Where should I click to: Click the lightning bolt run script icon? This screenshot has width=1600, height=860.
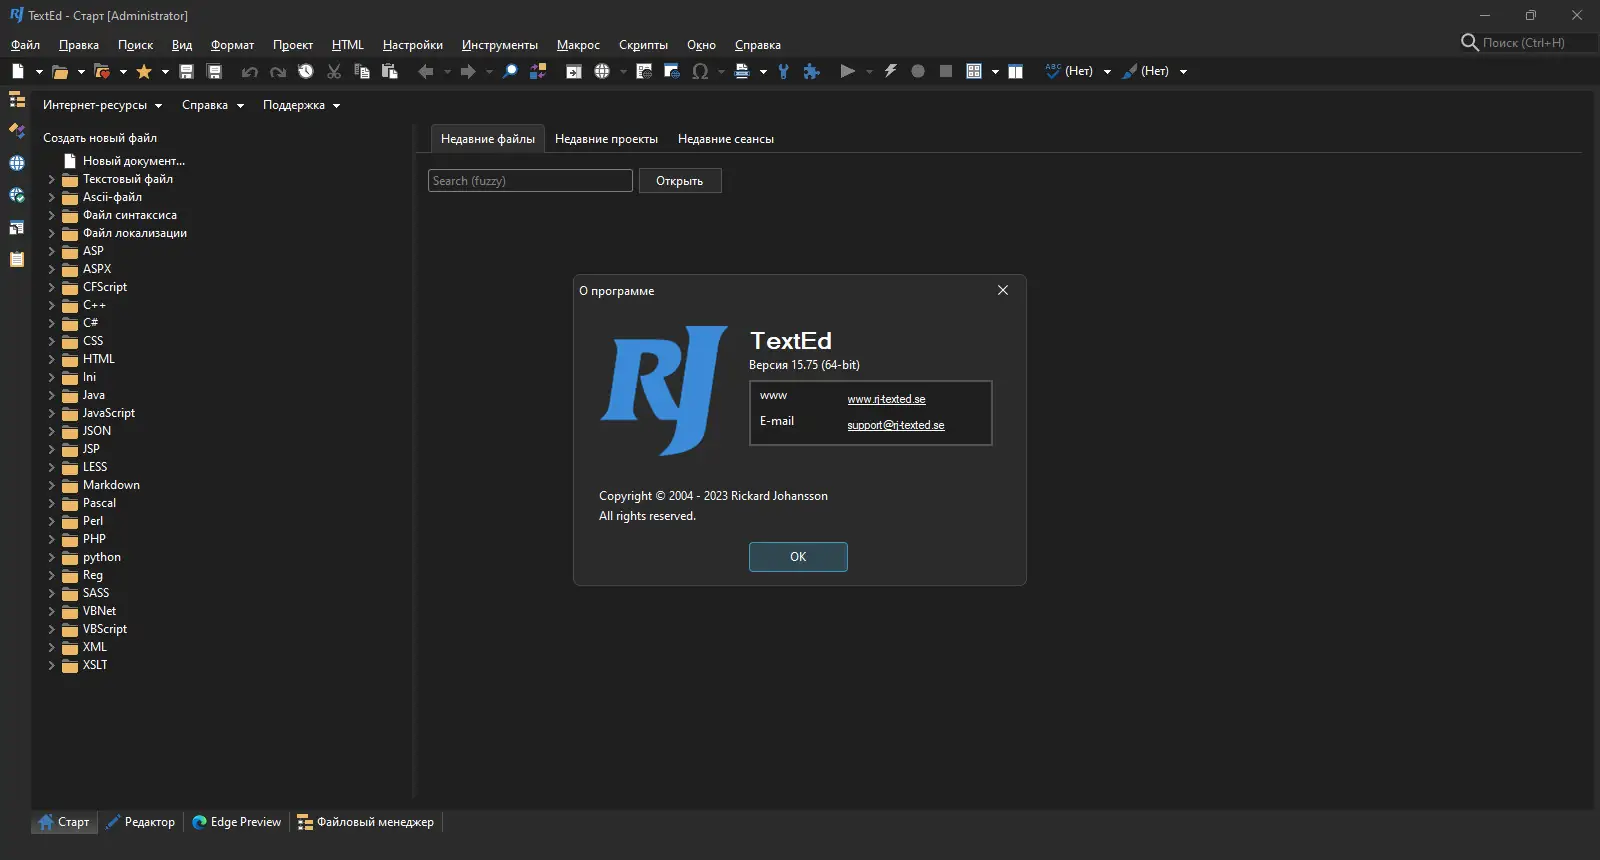[890, 71]
